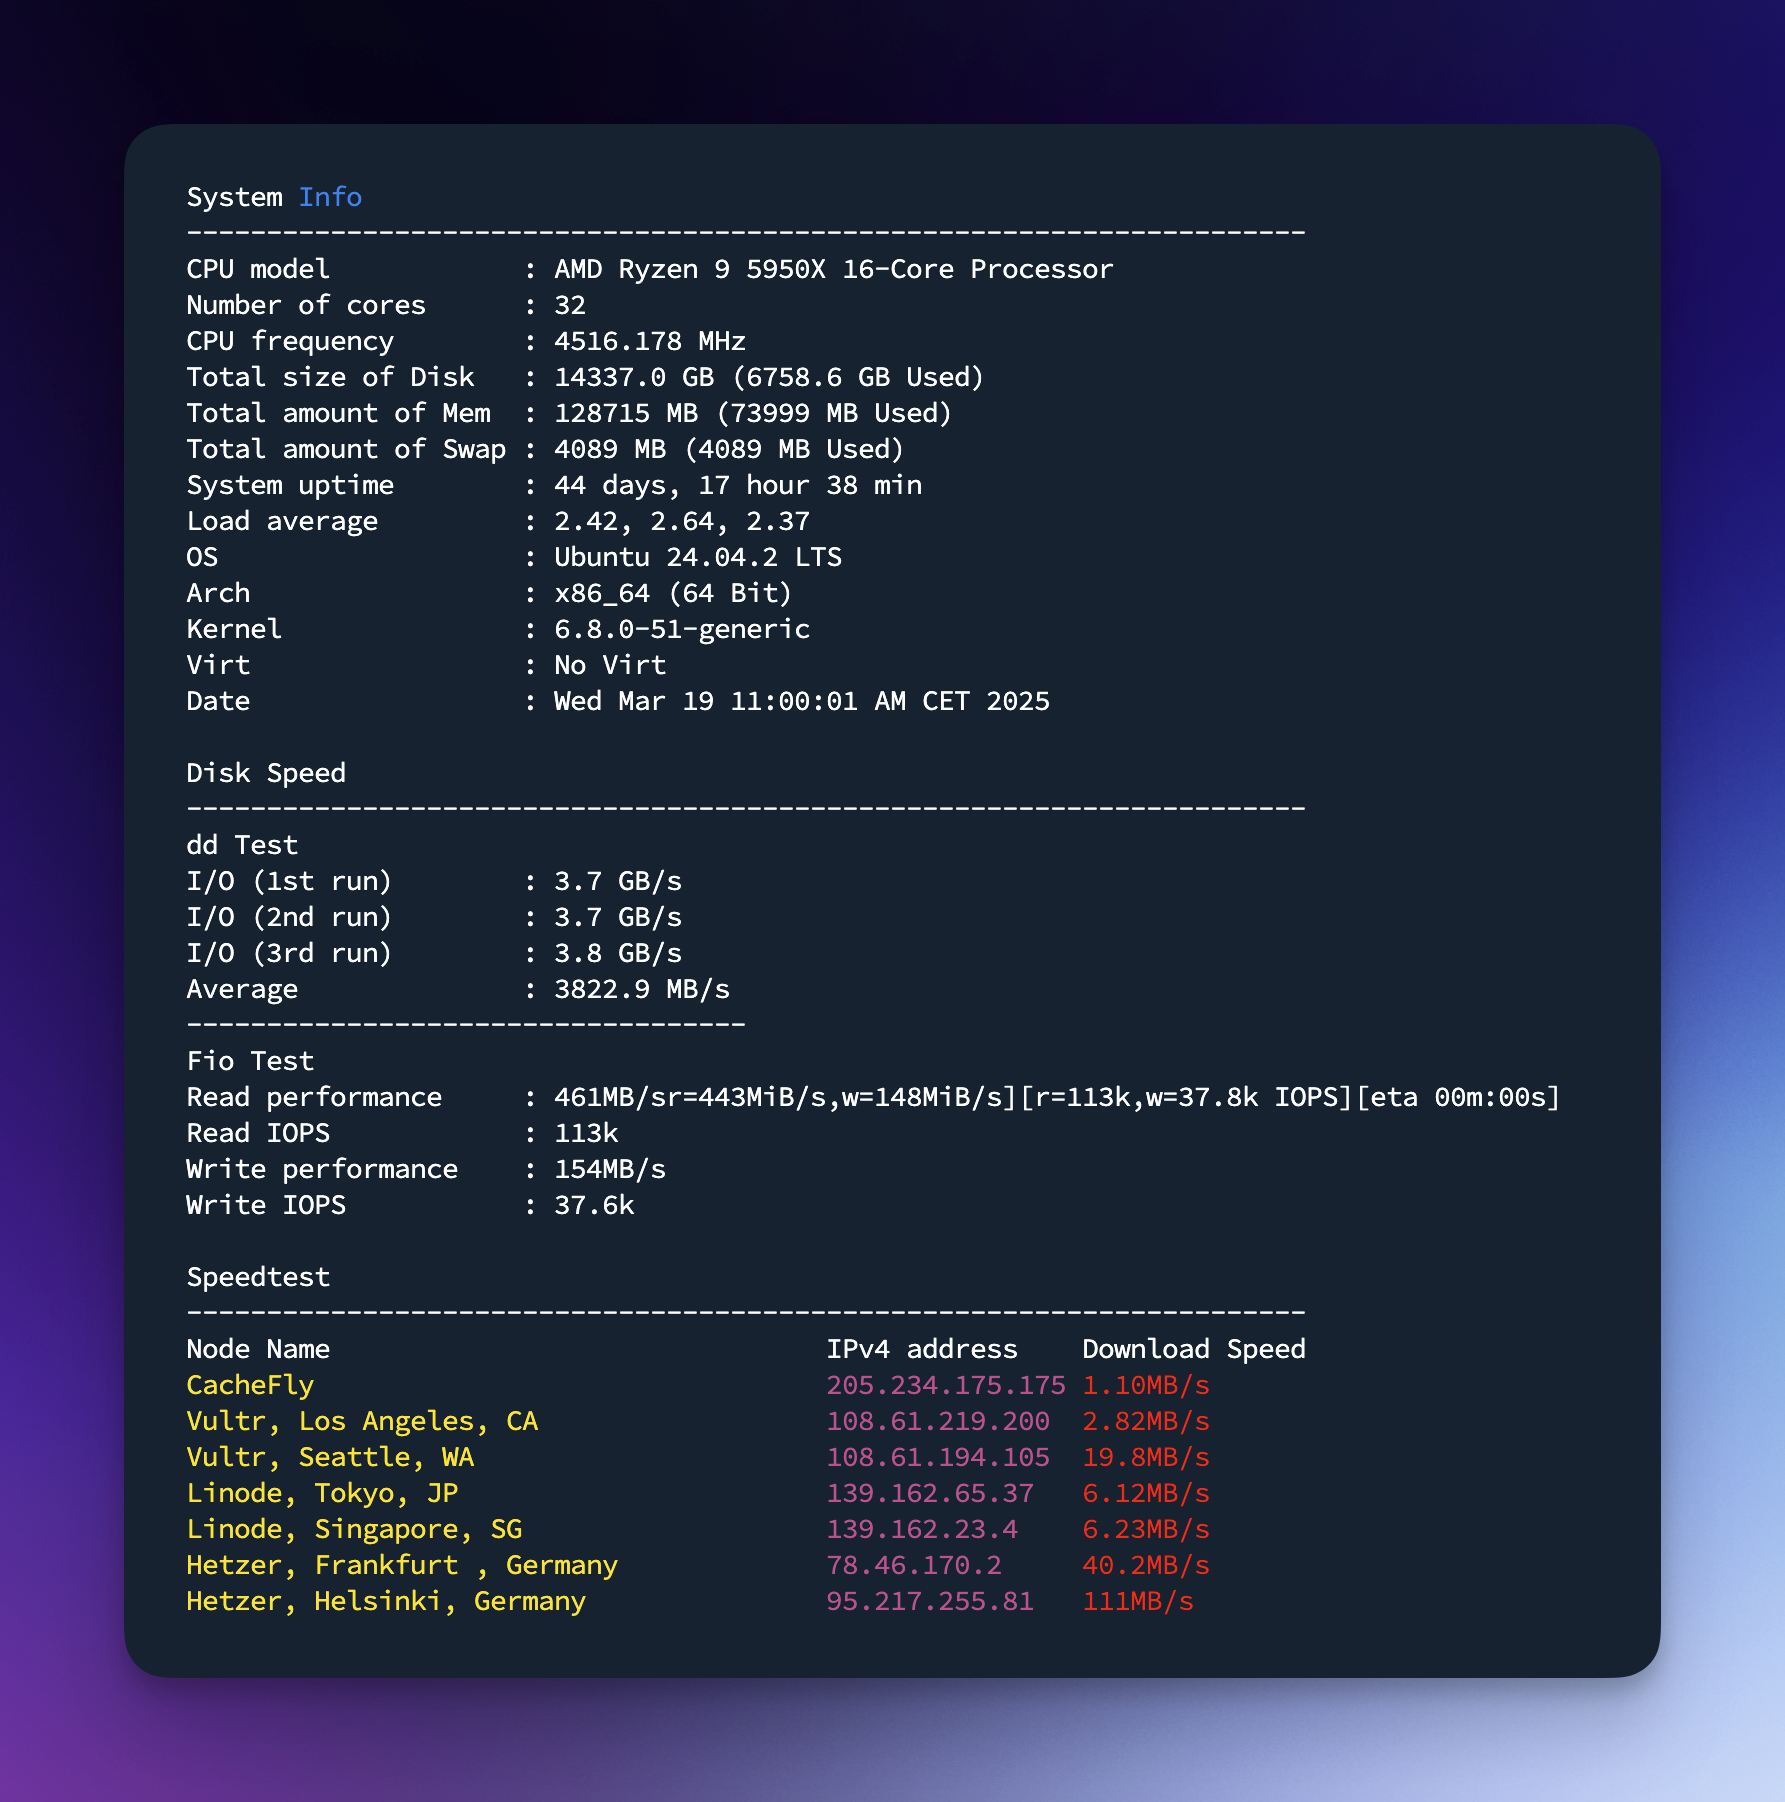
Task: Click the 'Hetzer, Helsinki, Germany' node
Action: click(386, 1601)
